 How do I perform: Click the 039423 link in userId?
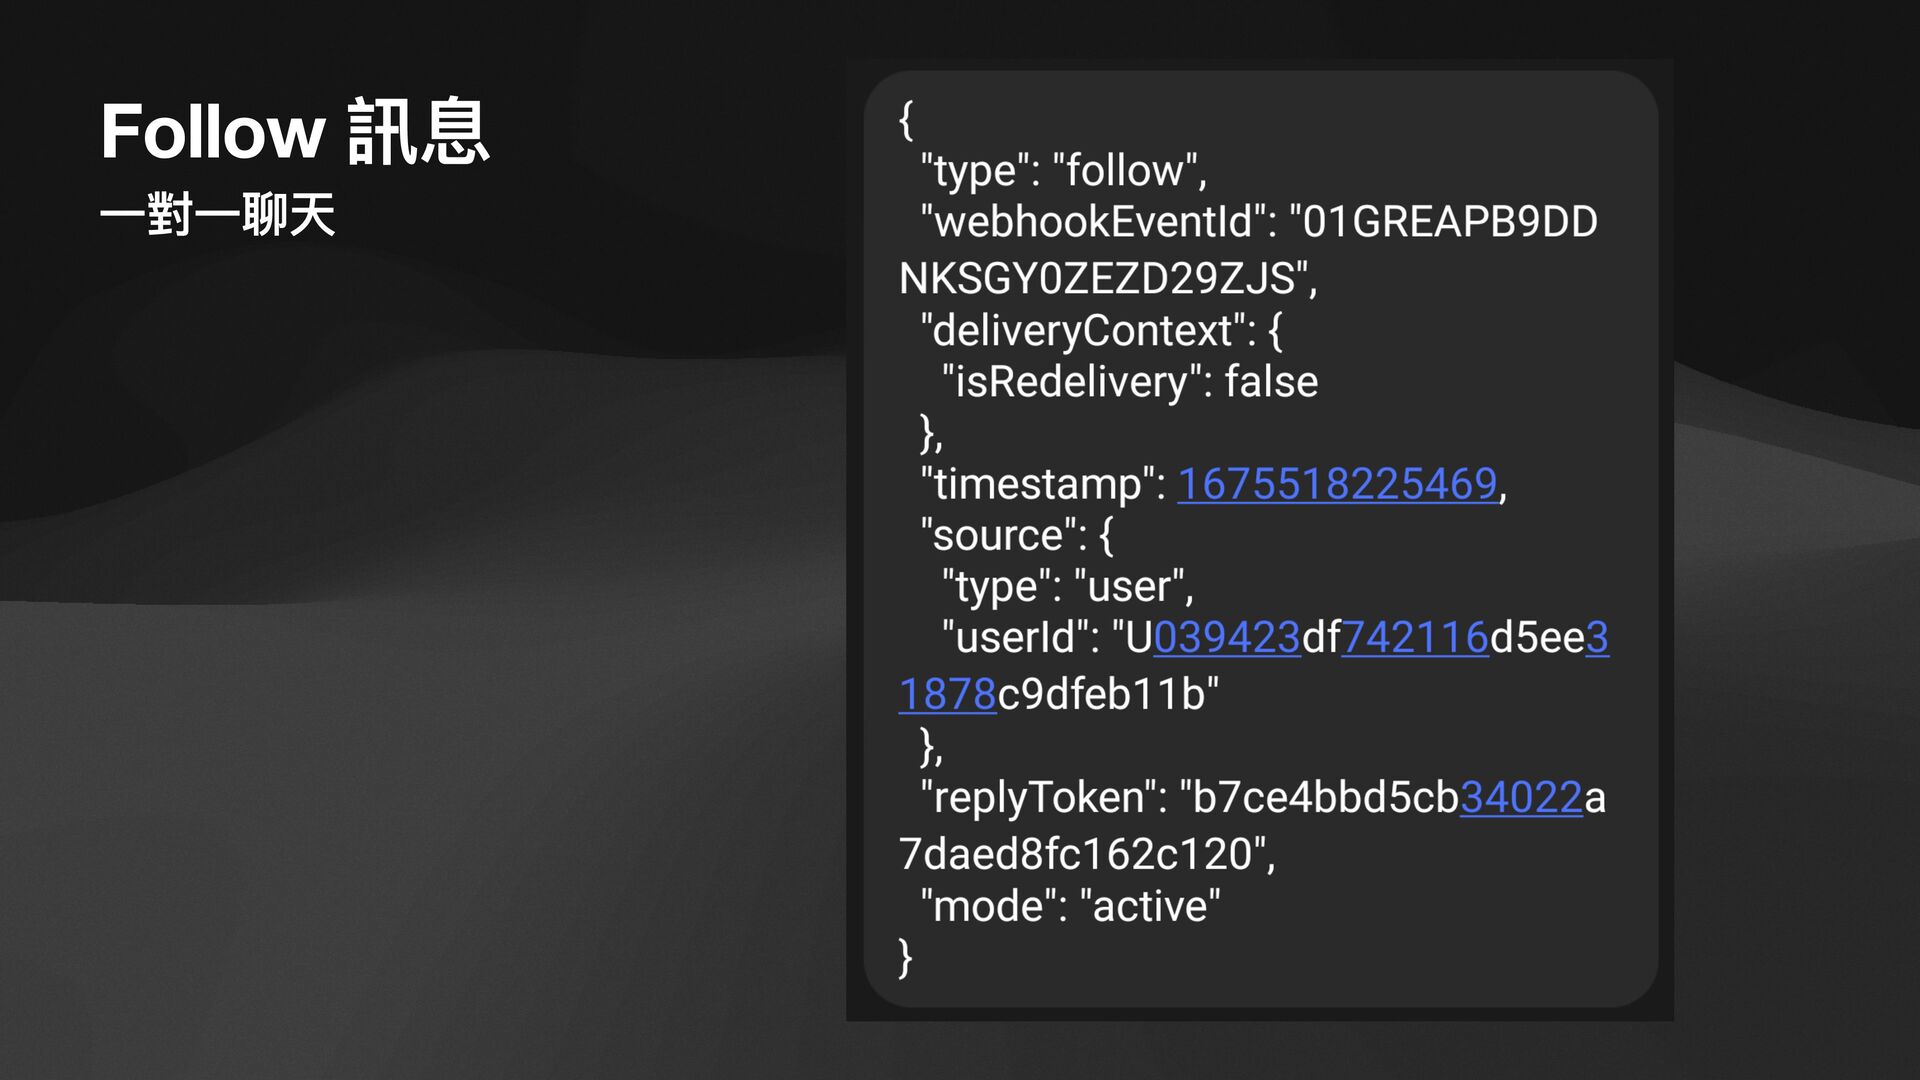(1227, 637)
